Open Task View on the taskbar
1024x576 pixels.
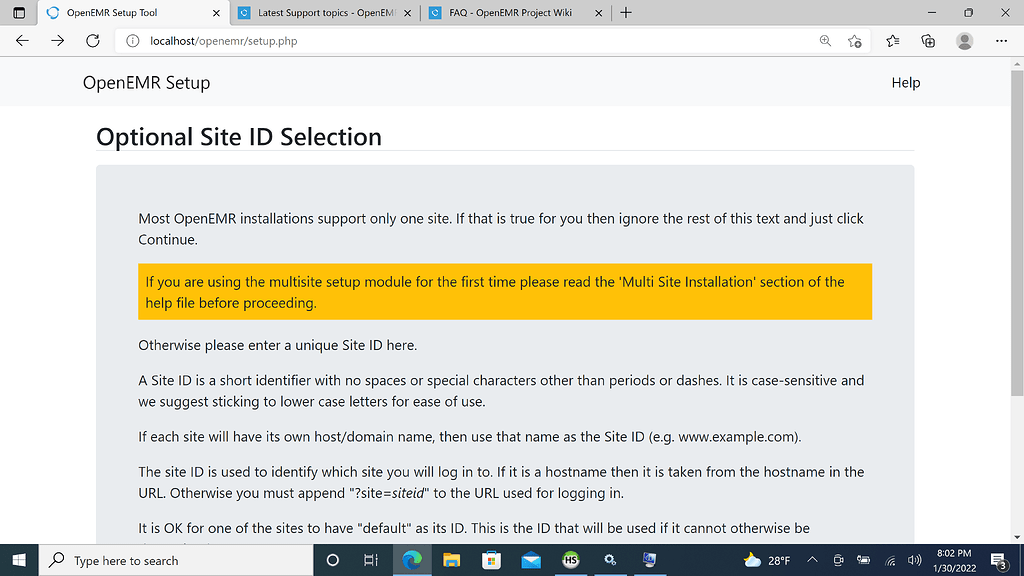coord(371,560)
